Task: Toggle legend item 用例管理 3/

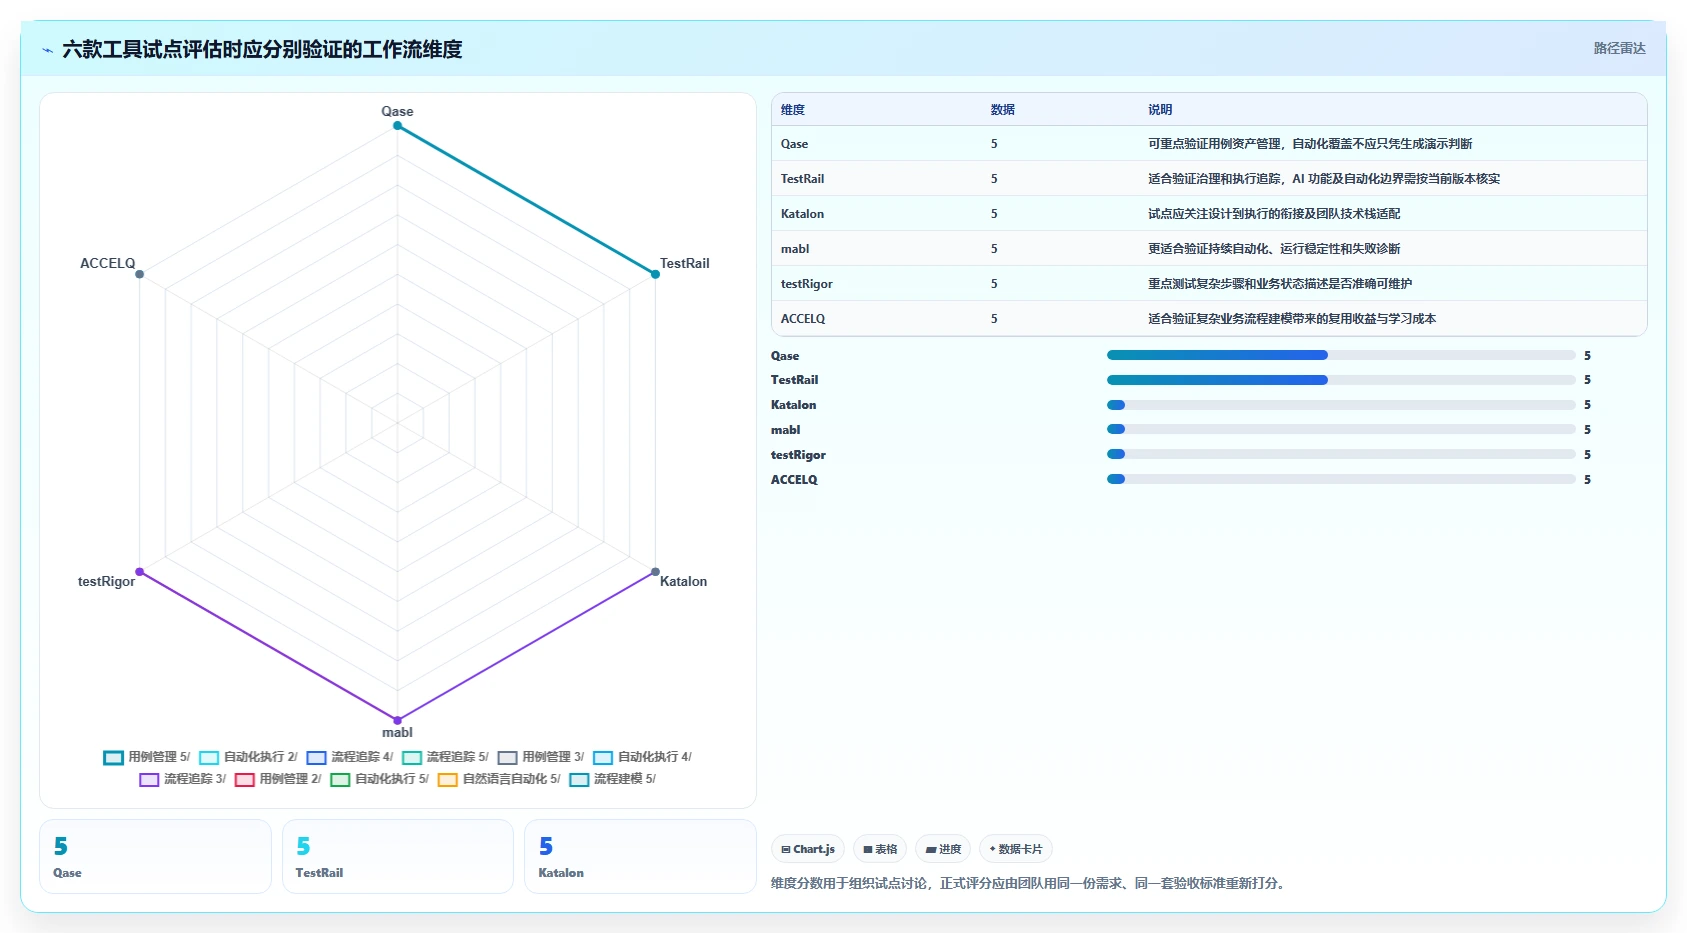Action: (541, 757)
